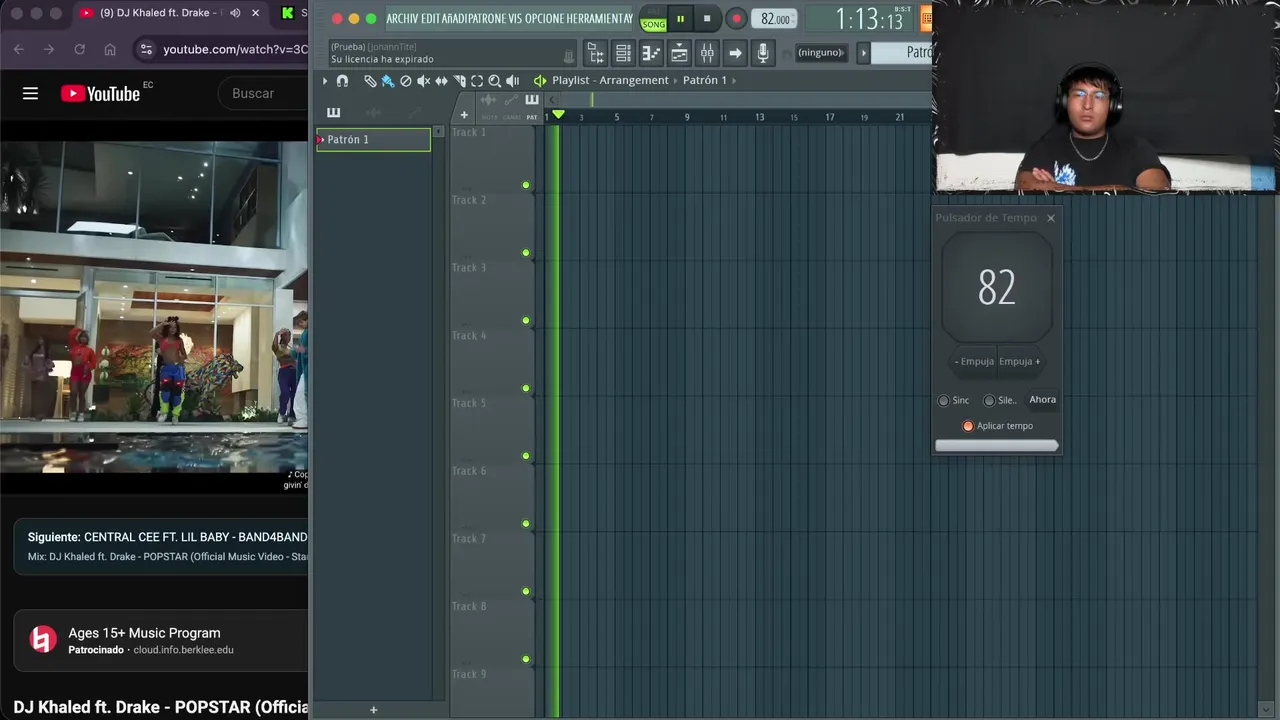Click the YouTube logo
Viewport: 1280px width, 720px height.
point(100,93)
